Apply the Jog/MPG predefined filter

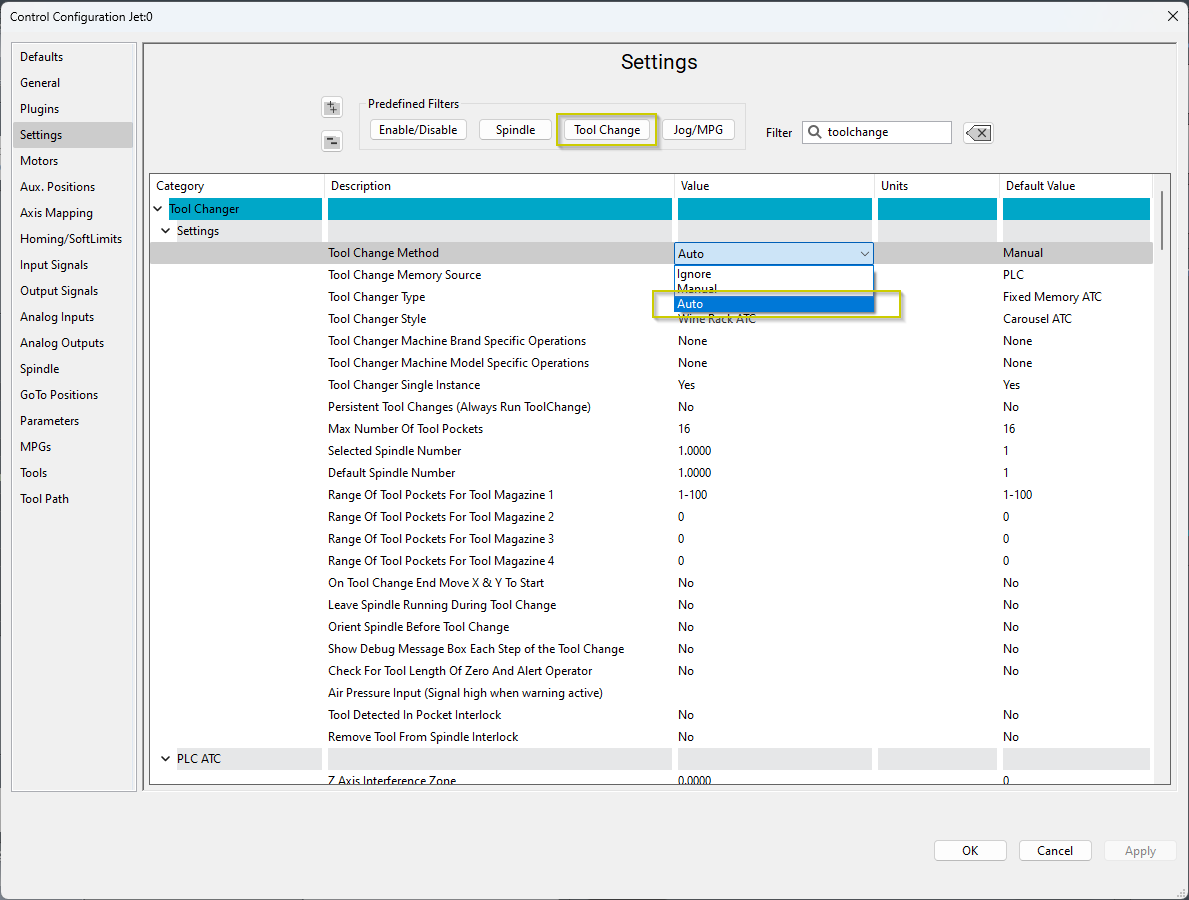click(698, 130)
